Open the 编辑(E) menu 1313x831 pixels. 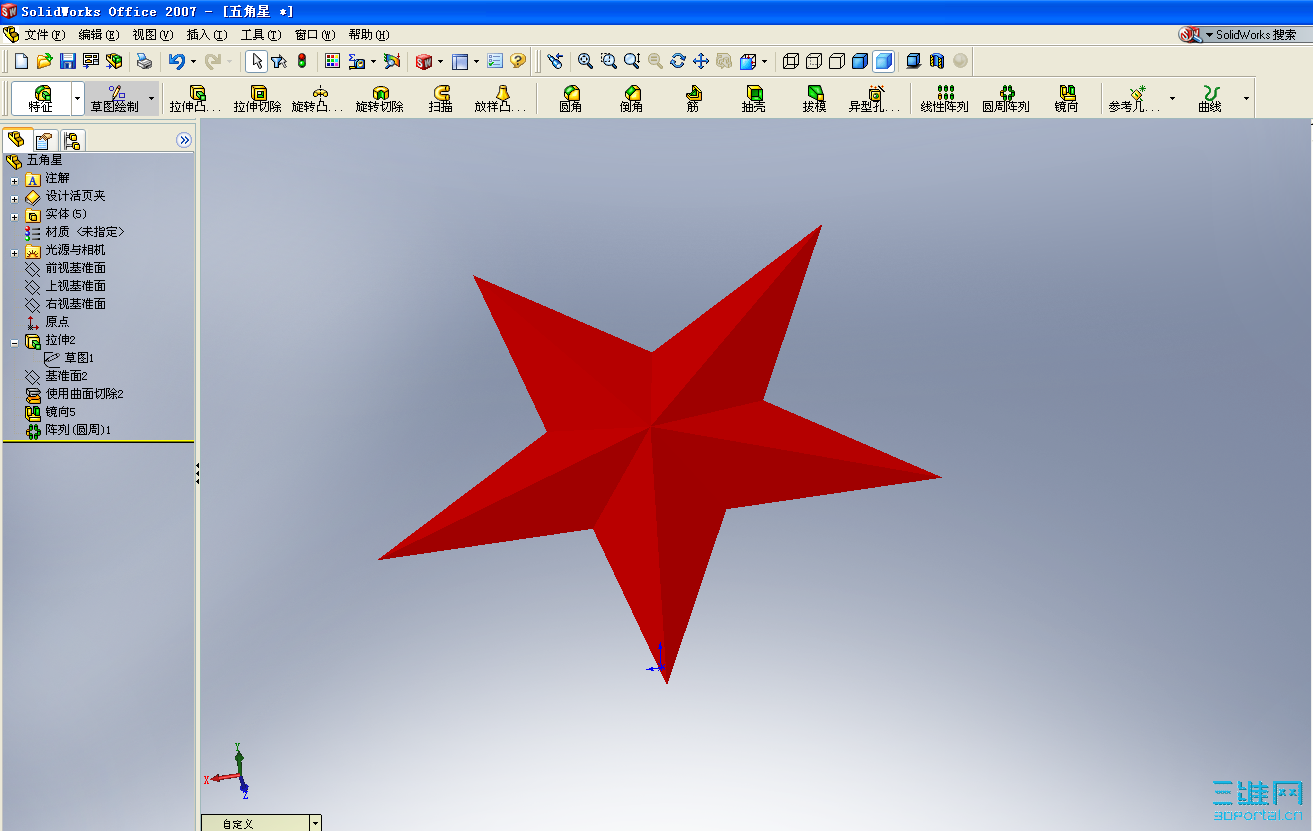tap(99, 34)
